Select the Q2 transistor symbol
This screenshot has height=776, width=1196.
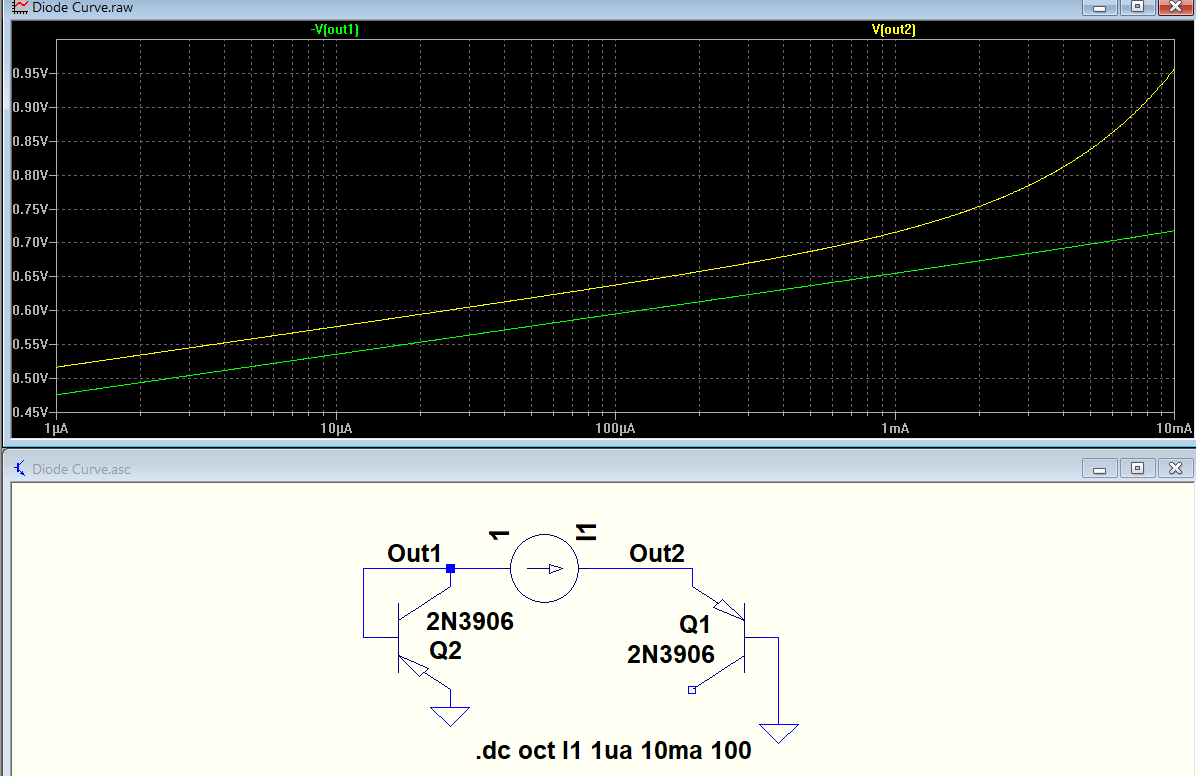point(424,638)
